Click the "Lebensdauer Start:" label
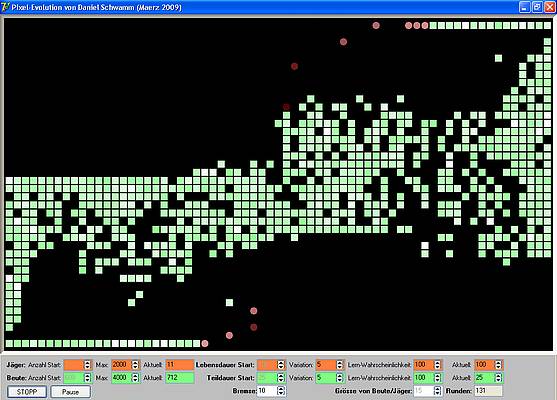This screenshot has width=557, height=400. click(225, 365)
